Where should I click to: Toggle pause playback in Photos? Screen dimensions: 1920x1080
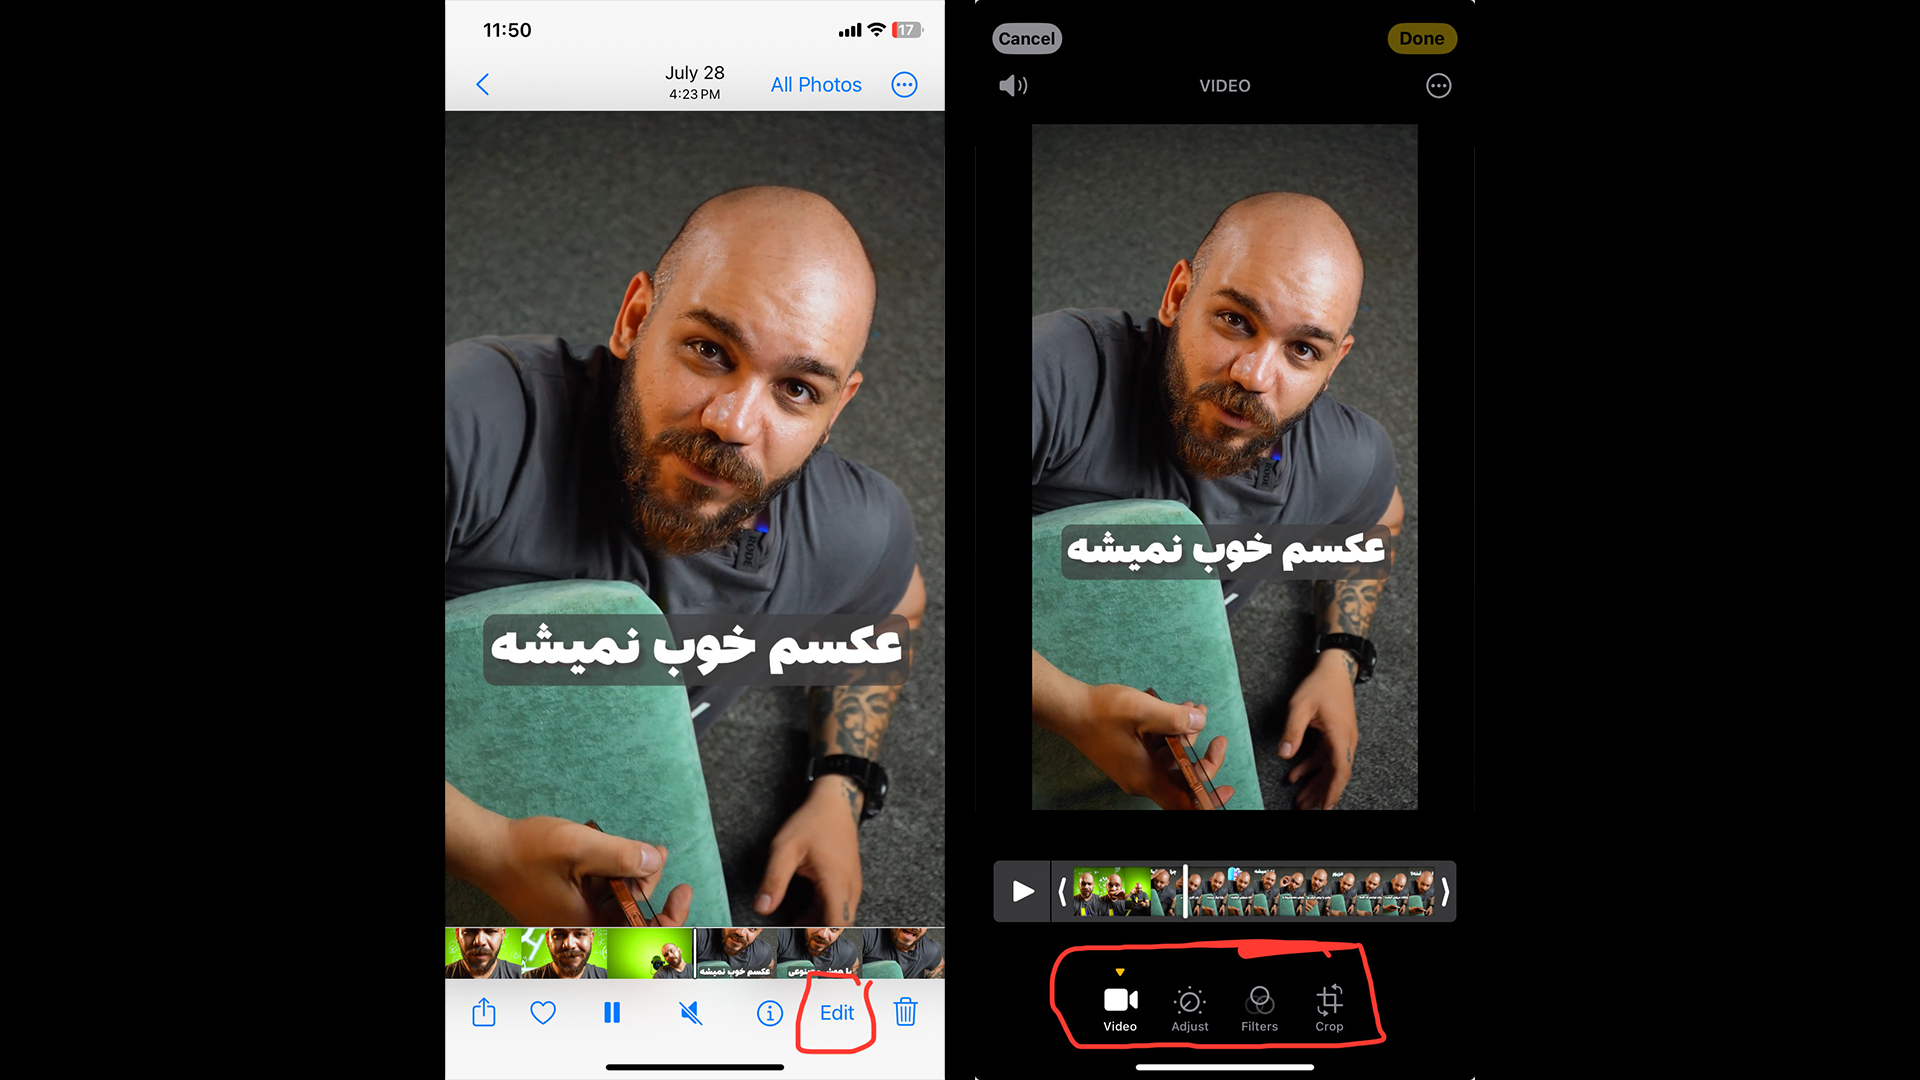tap(612, 1011)
